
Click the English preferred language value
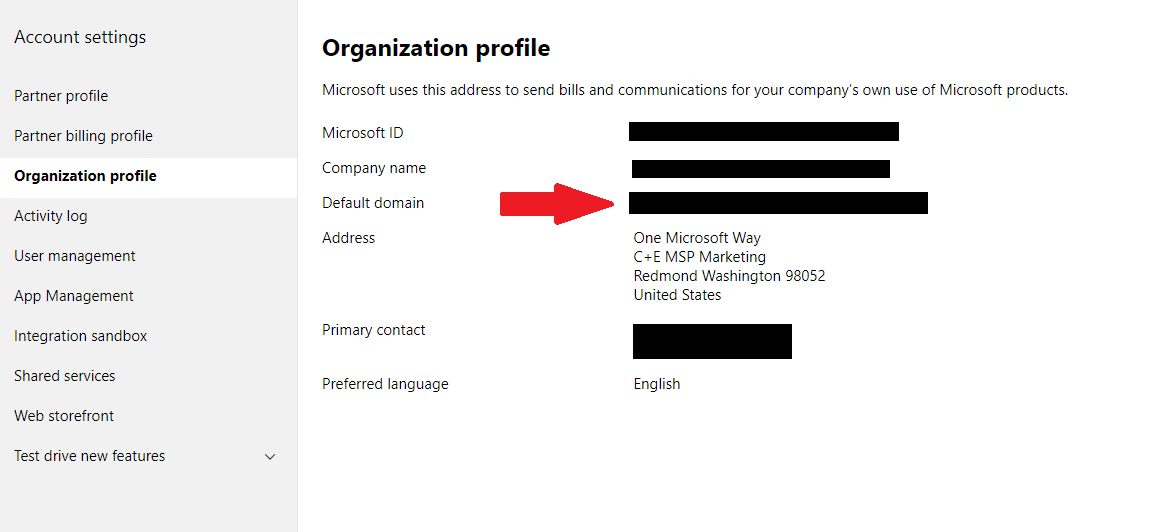click(x=657, y=384)
